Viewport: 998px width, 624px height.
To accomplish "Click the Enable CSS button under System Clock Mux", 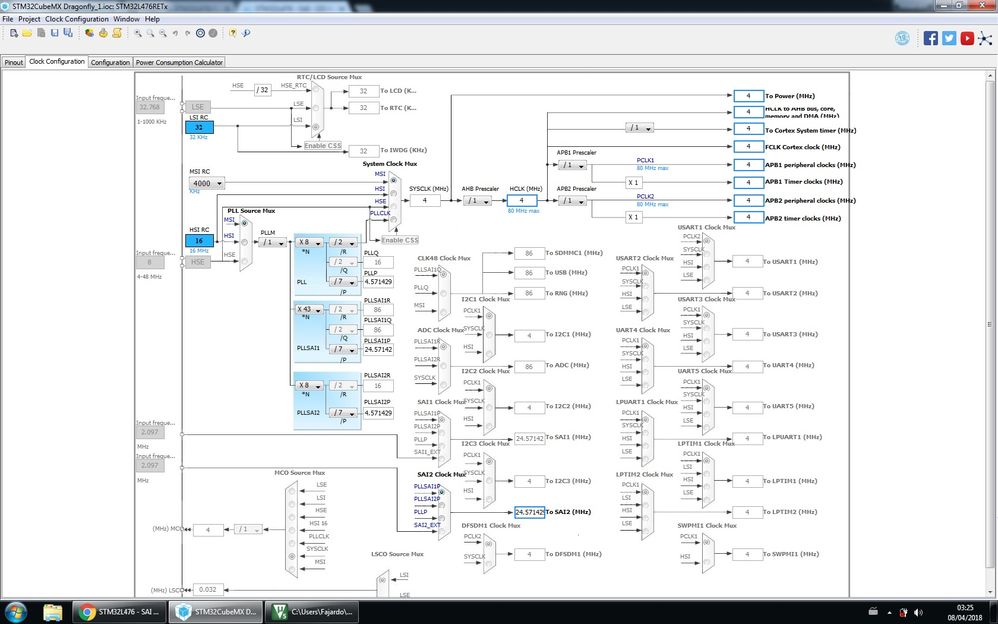I will click(400, 240).
